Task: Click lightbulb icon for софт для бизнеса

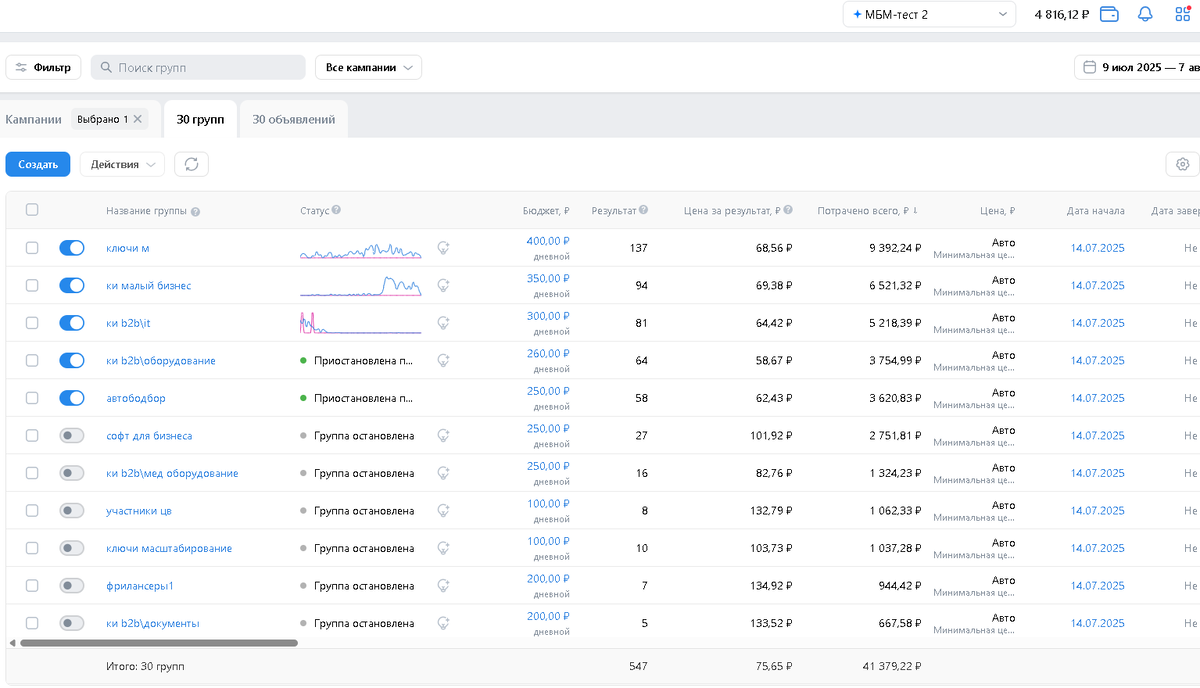Action: 443,435
